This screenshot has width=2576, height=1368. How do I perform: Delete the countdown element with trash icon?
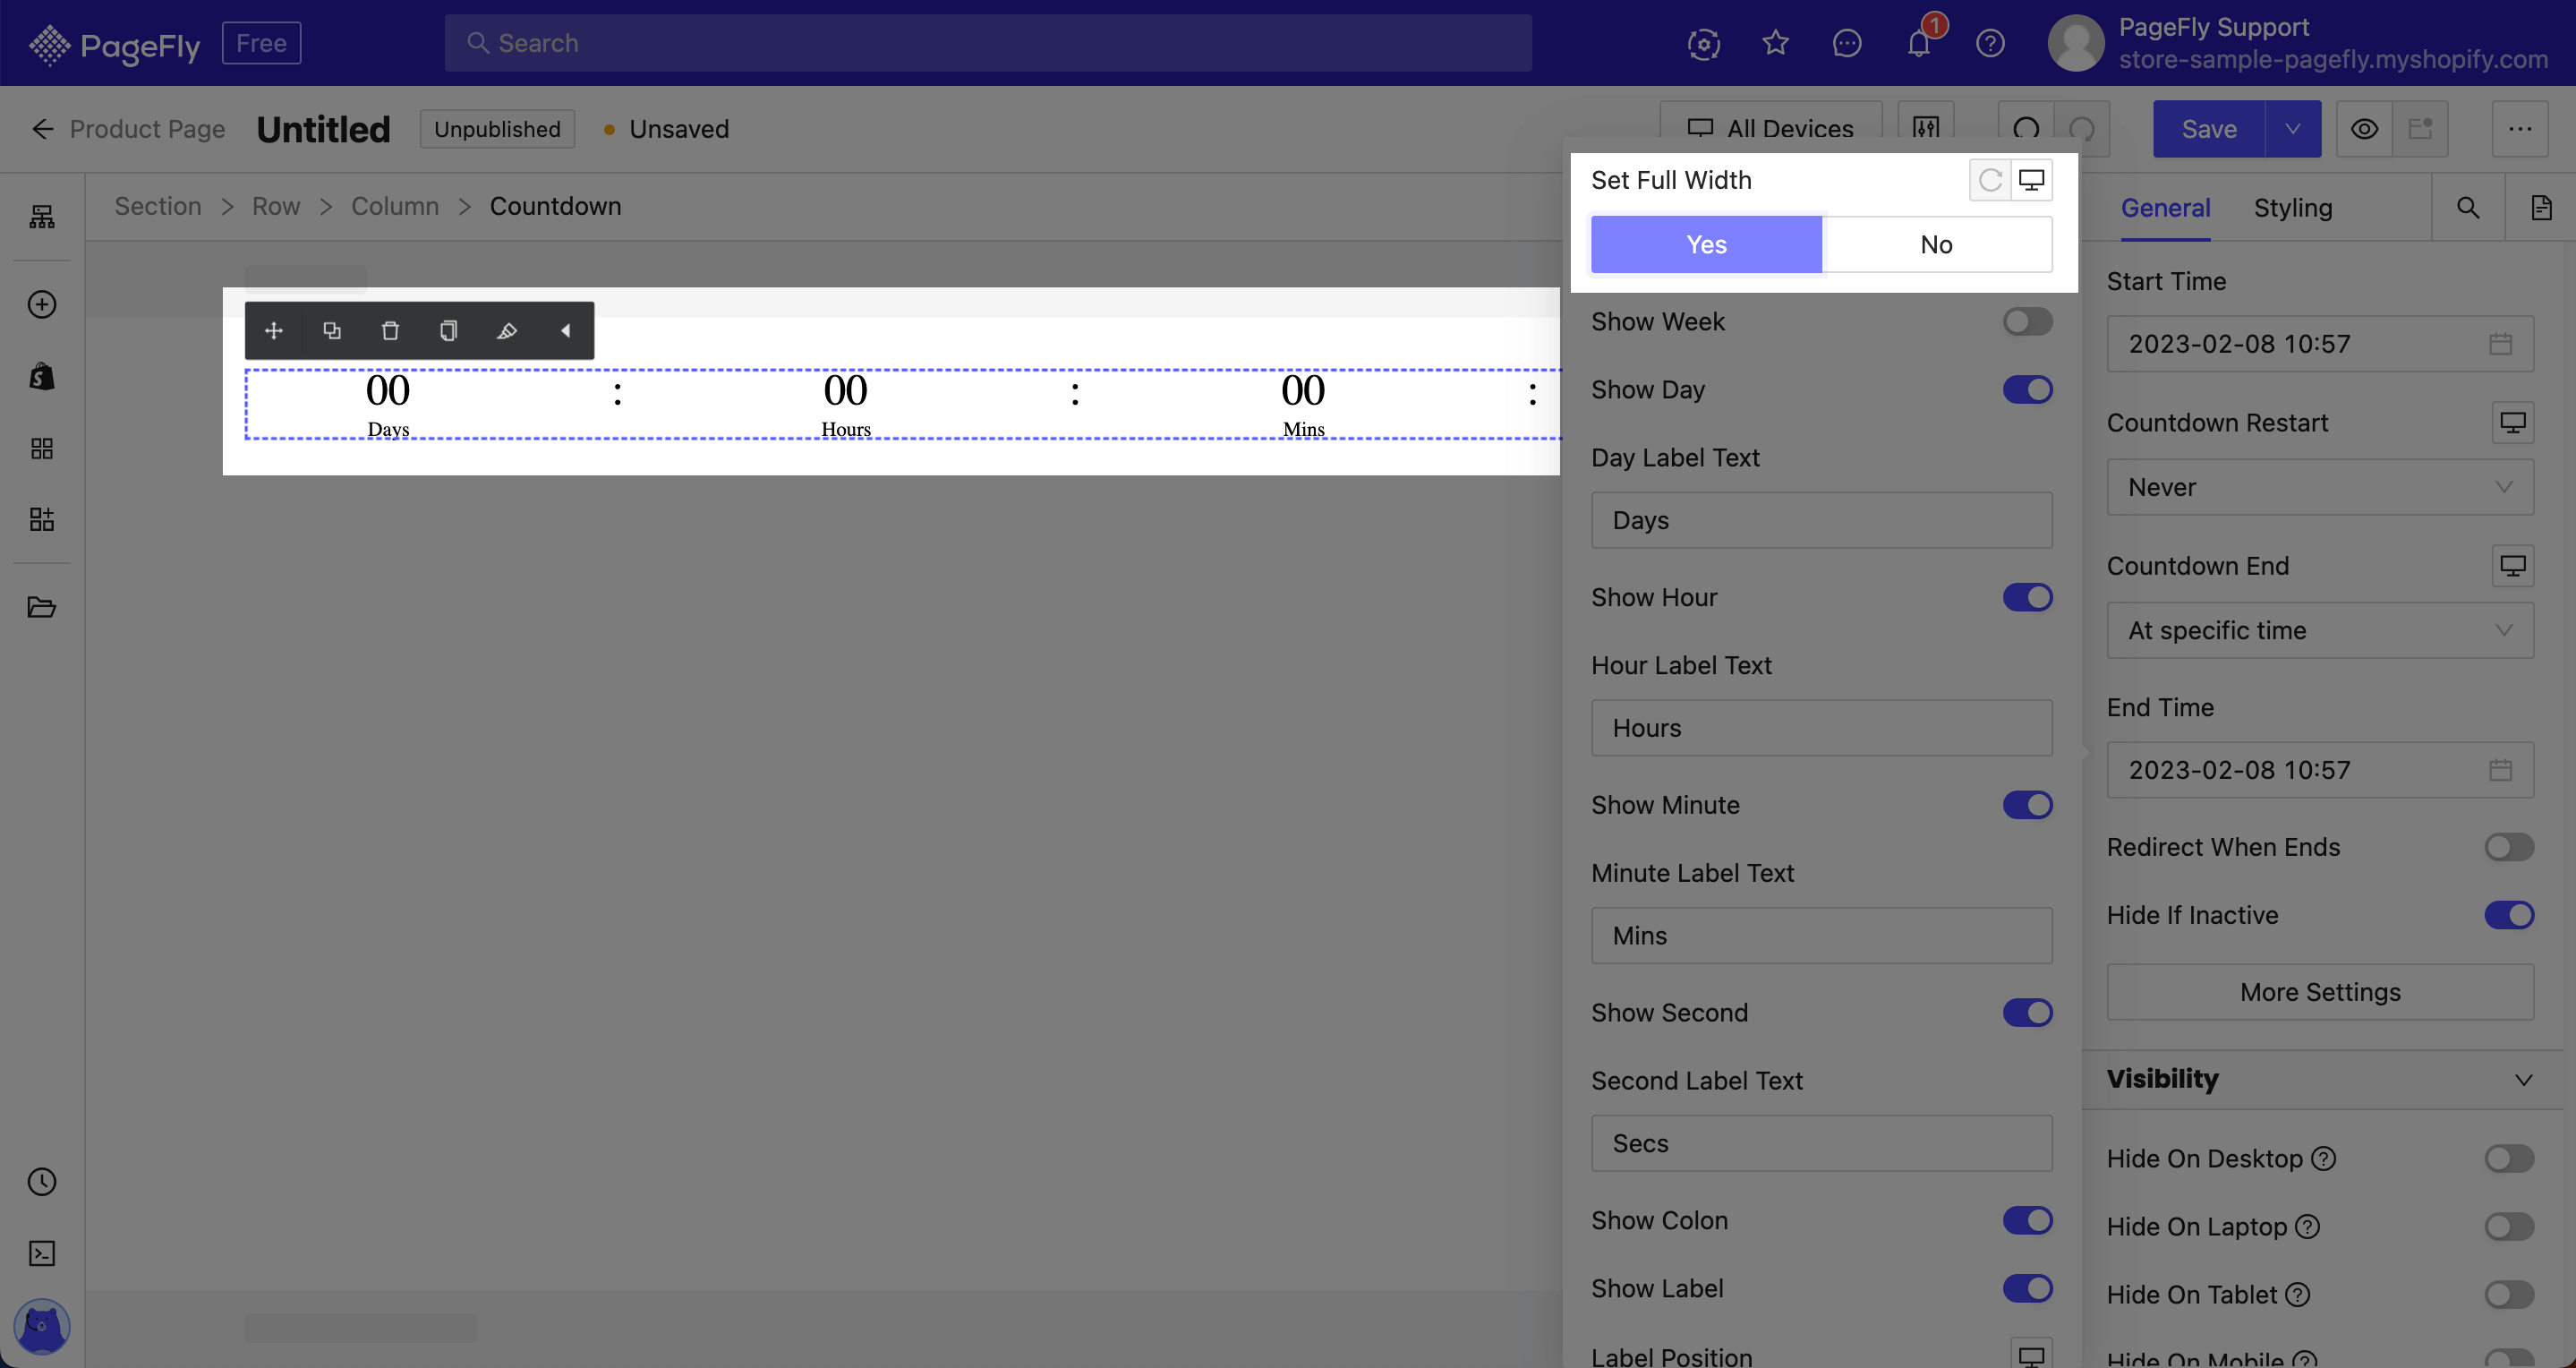pos(390,331)
